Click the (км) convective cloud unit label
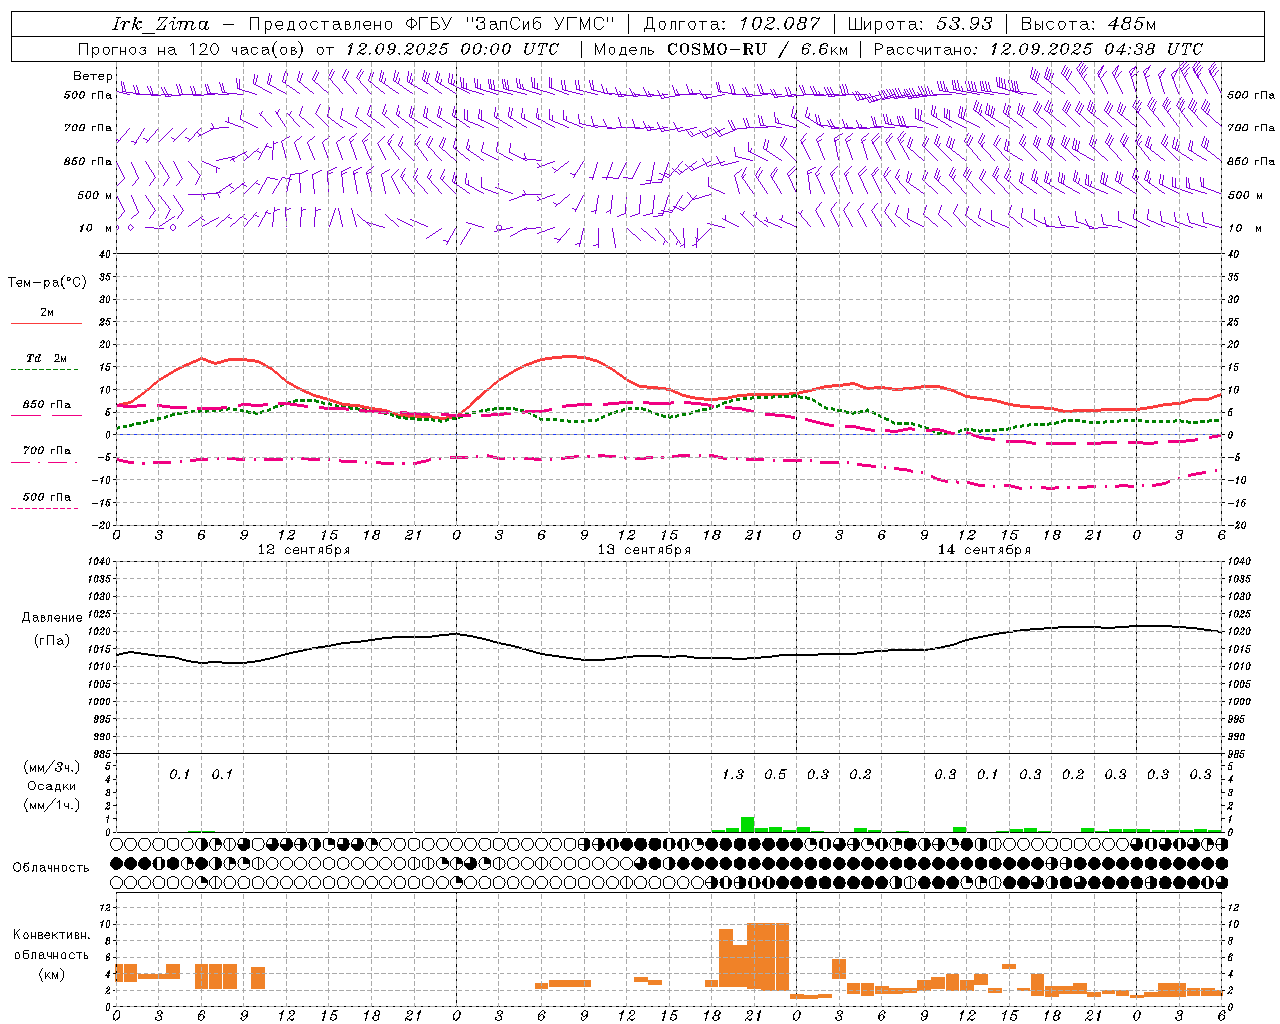Viewport: 1280px width, 1024px height. [x=52, y=973]
